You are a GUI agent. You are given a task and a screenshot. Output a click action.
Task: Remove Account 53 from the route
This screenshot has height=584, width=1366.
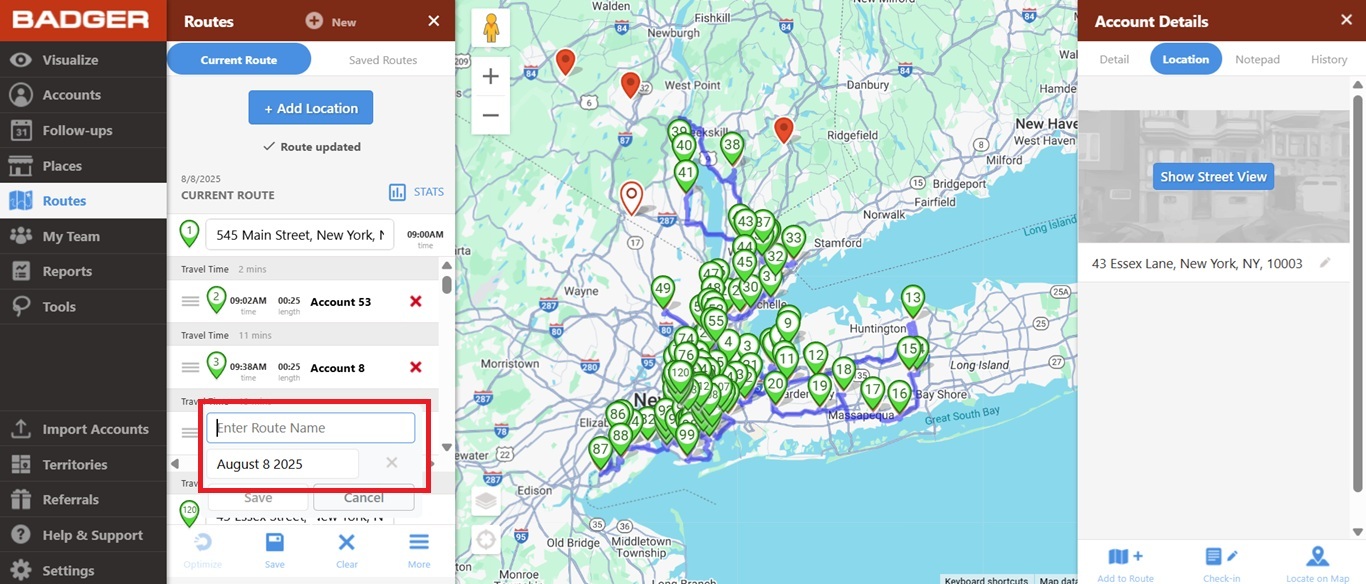[x=416, y=302]
